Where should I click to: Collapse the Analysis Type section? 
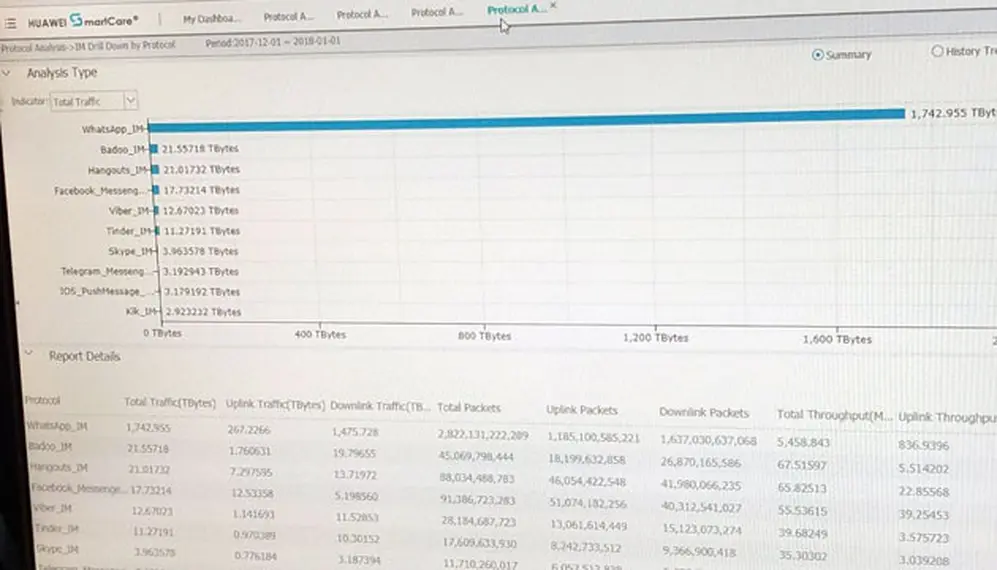point(6,73)
